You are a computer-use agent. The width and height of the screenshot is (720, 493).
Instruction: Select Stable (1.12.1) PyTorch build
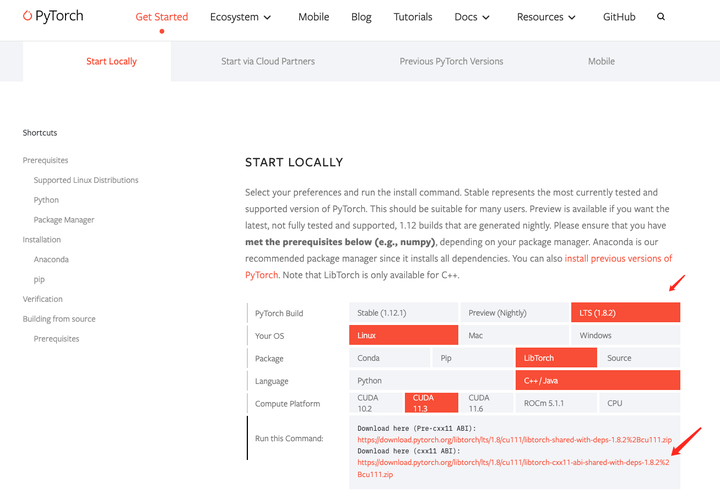coord(403,313)
